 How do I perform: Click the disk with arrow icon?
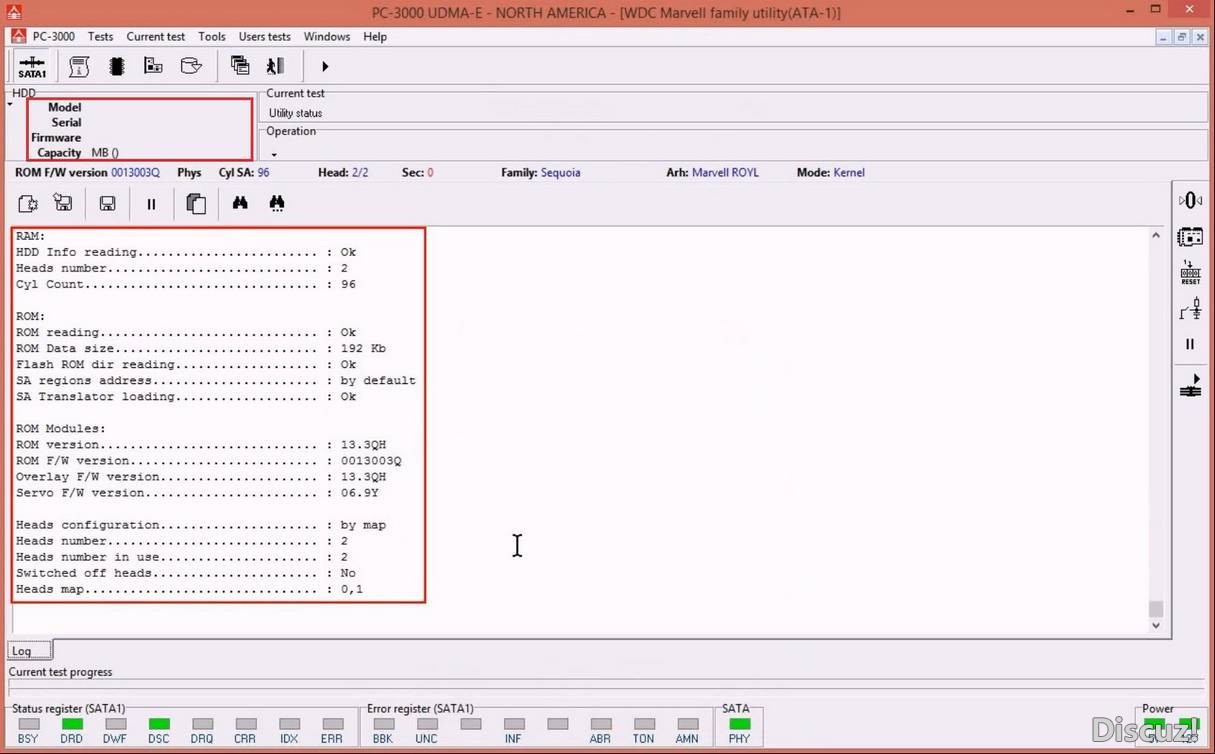pyautogui.click(x=191, y=66)
